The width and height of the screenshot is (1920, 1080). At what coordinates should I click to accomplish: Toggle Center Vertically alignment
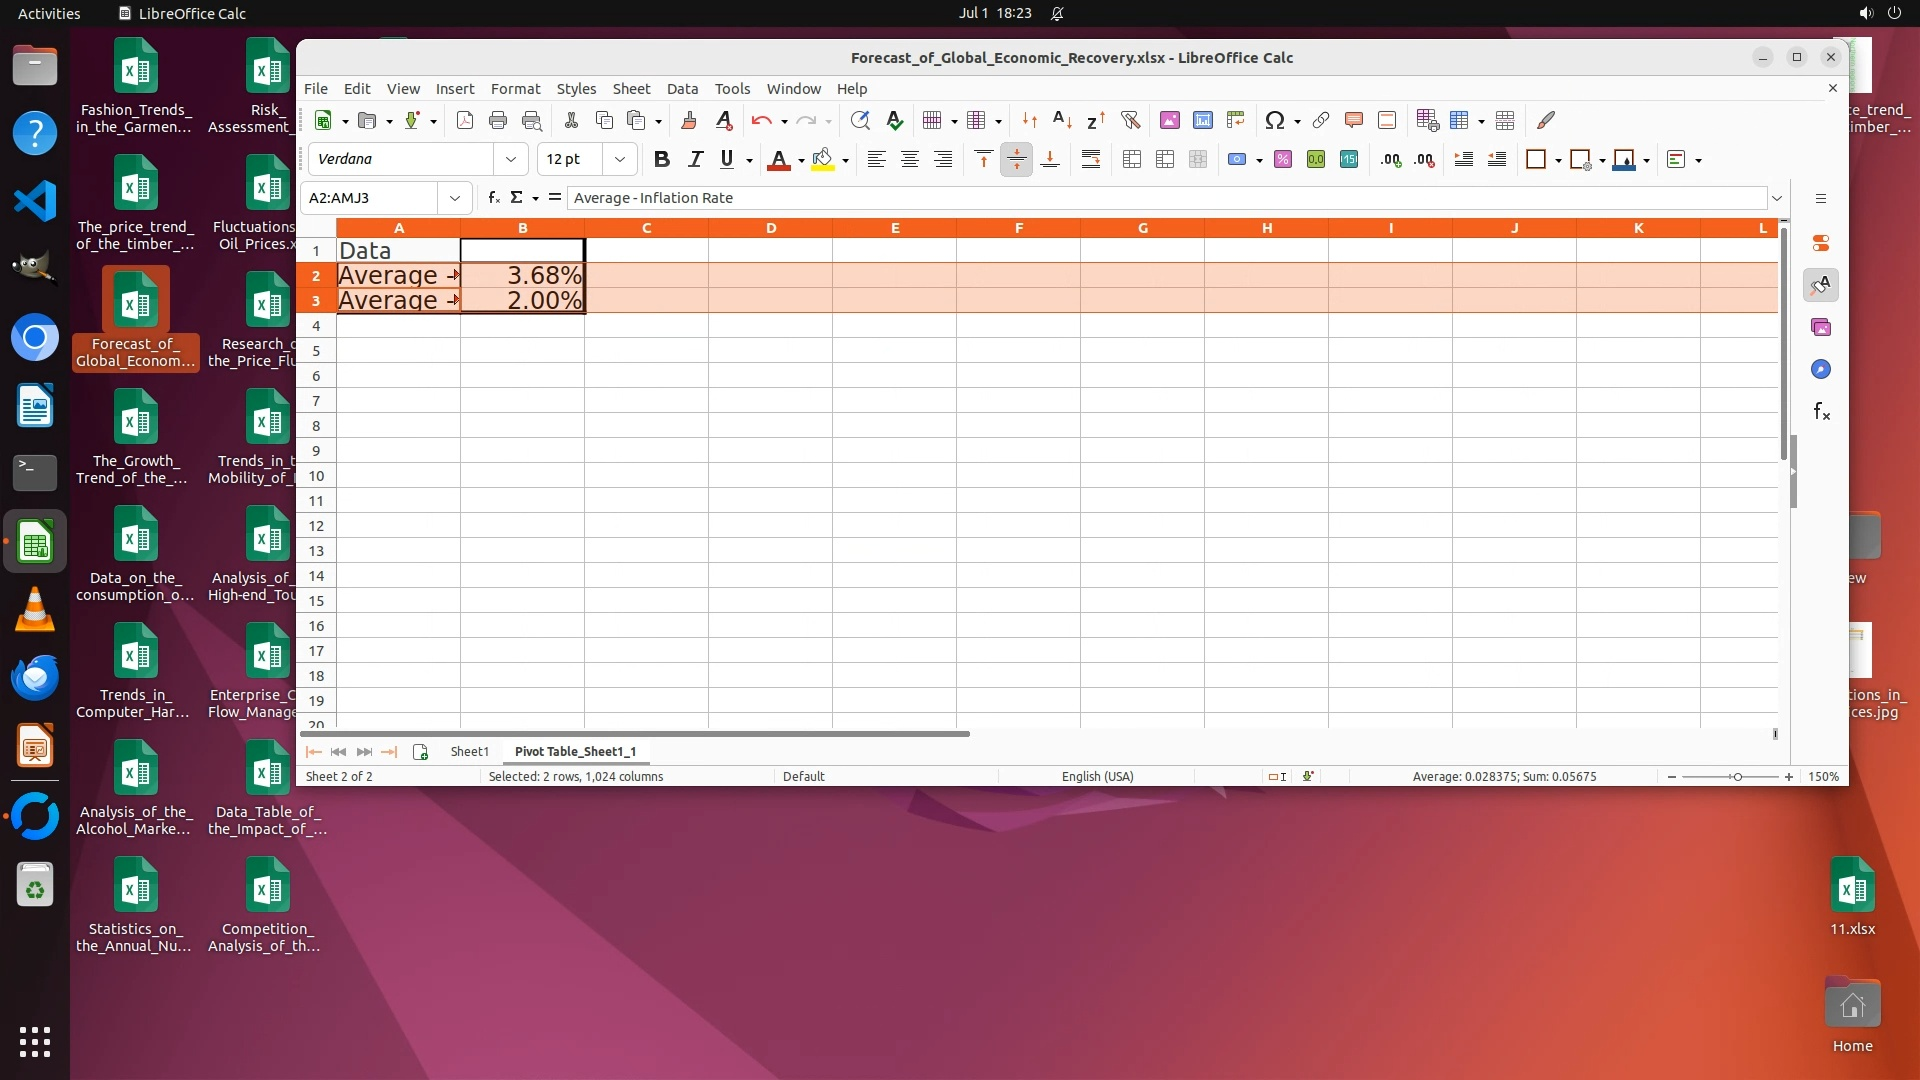coord(1017,160)
